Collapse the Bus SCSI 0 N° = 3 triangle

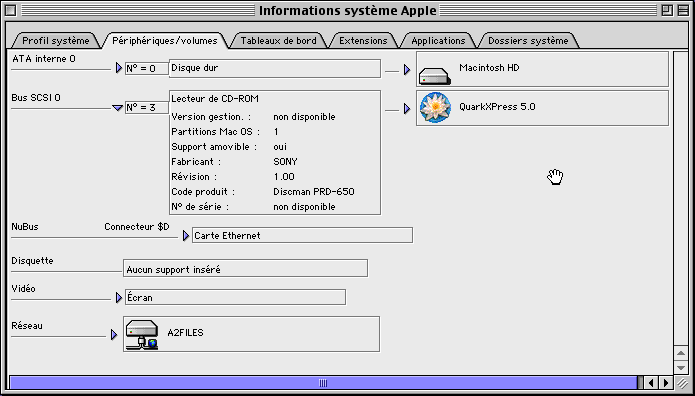click(x=117, y=108)
